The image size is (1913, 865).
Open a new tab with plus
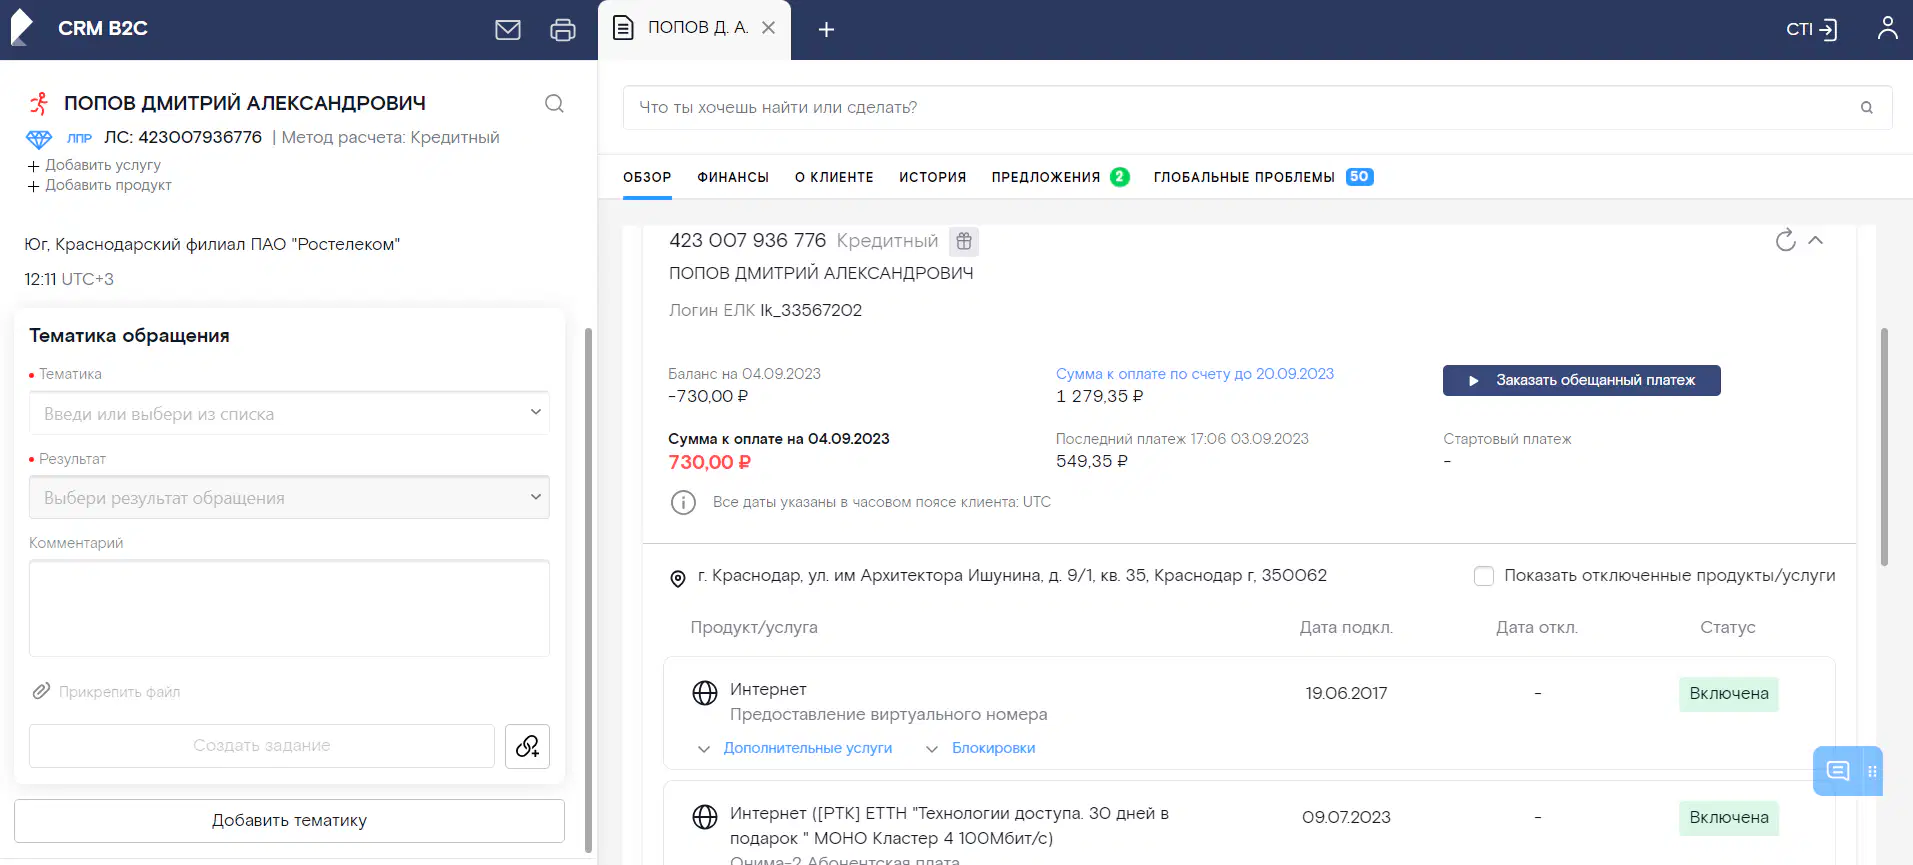click(x=826, y=30)
